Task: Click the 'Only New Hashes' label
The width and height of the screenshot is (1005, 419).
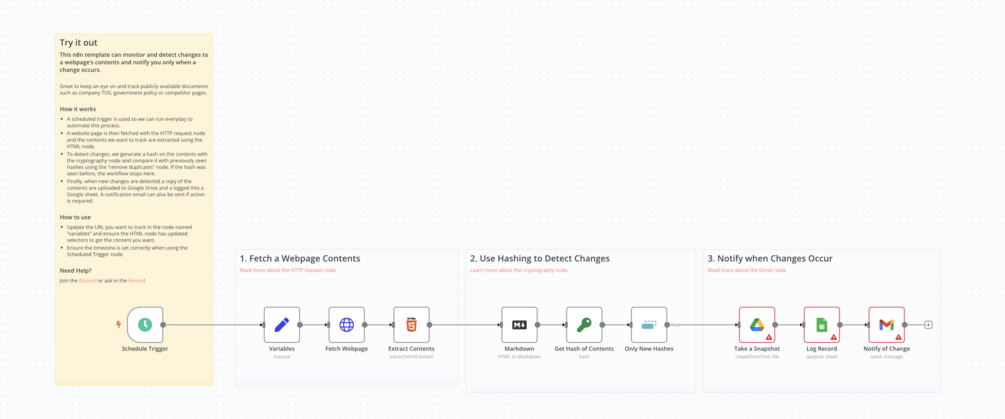Action: [649, 349]
